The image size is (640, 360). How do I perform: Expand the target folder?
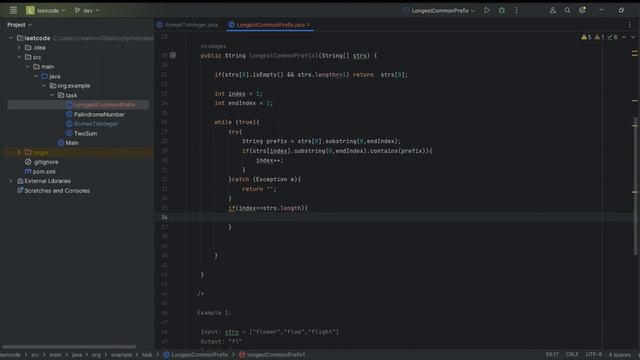pos(19,152)
